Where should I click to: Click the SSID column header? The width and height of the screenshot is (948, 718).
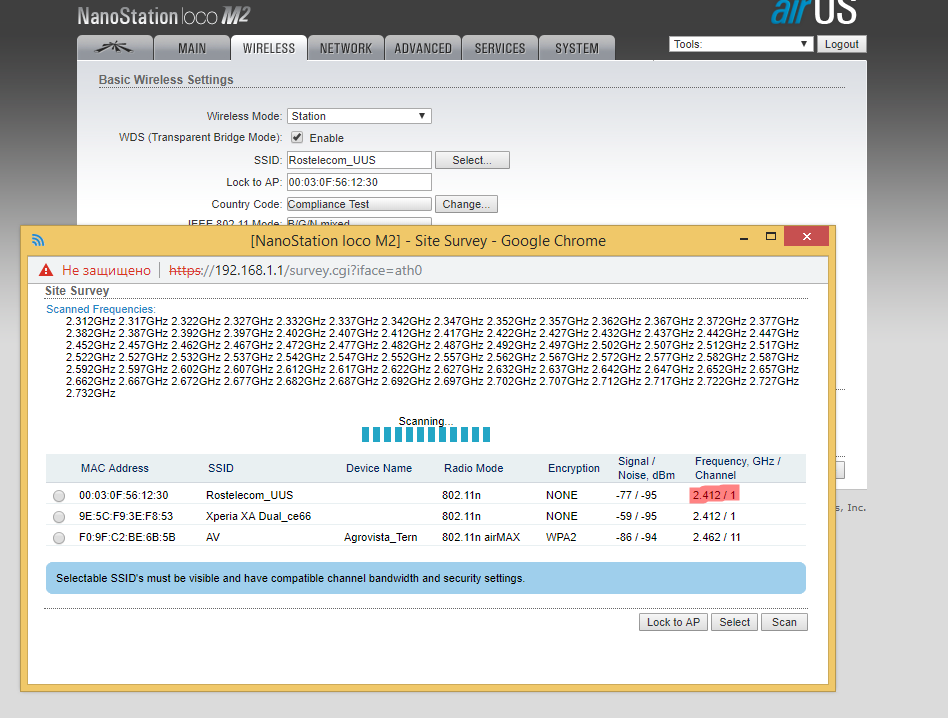pos(221,468)
